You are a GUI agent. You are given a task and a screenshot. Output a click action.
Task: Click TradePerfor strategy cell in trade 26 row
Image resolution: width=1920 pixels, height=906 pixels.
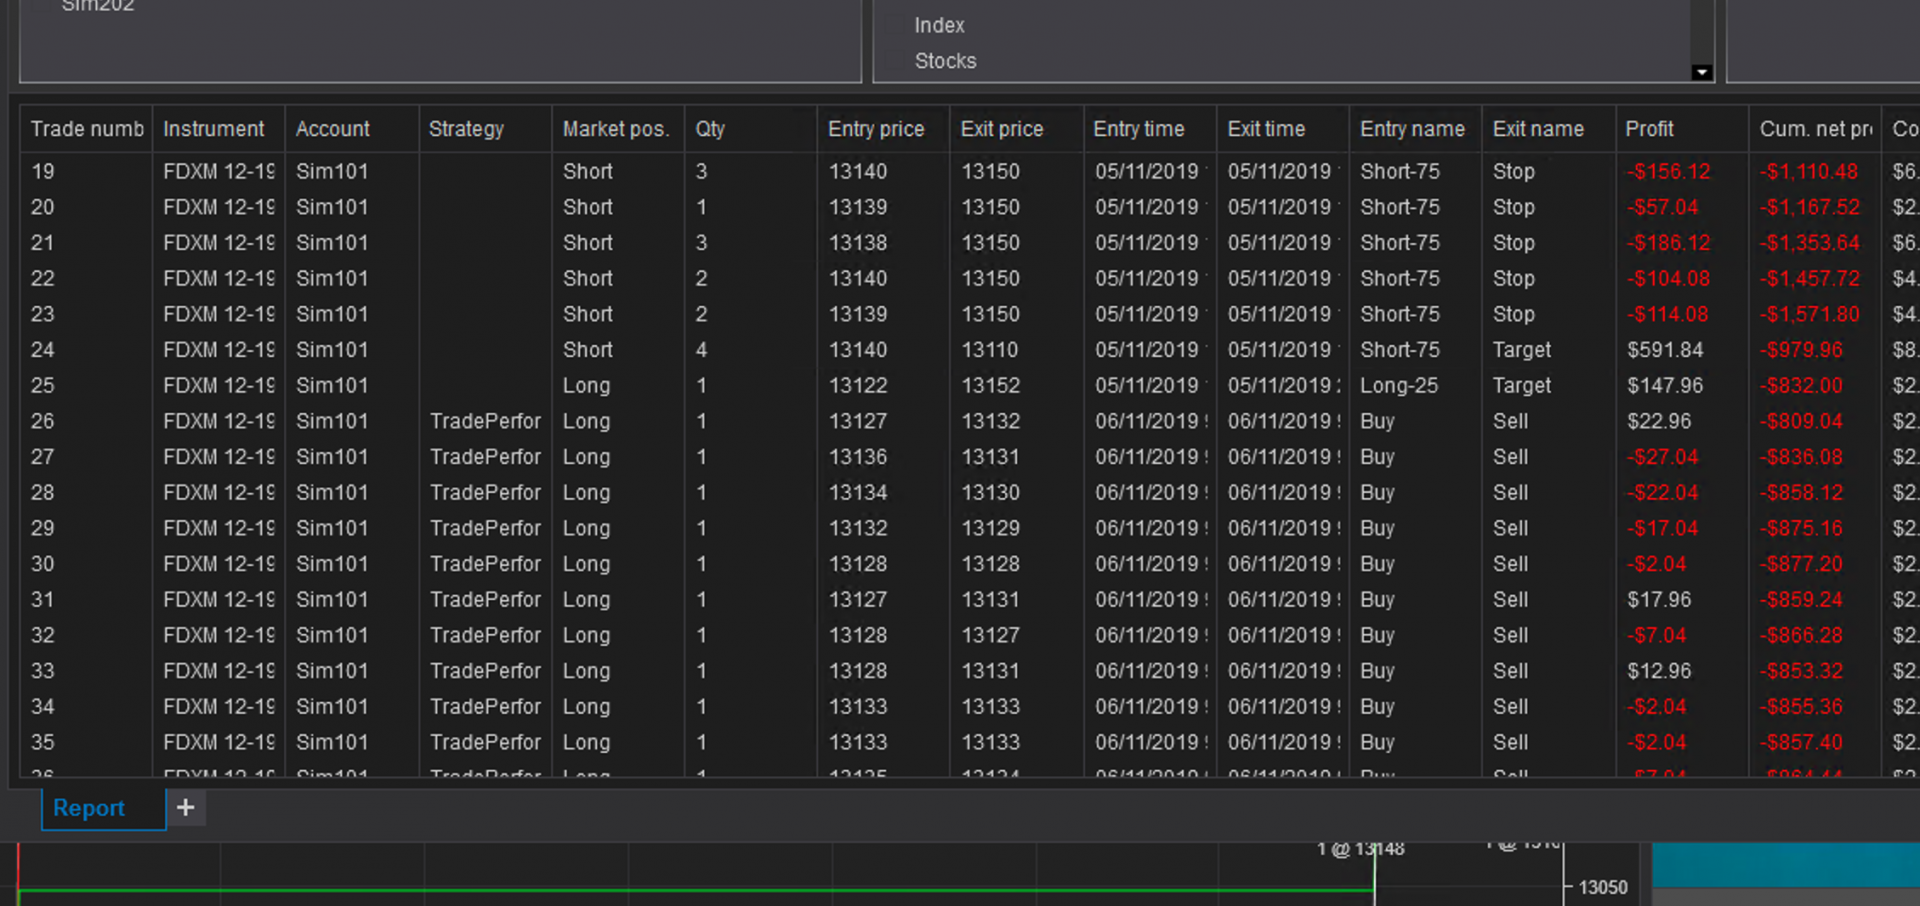(485, 422)
